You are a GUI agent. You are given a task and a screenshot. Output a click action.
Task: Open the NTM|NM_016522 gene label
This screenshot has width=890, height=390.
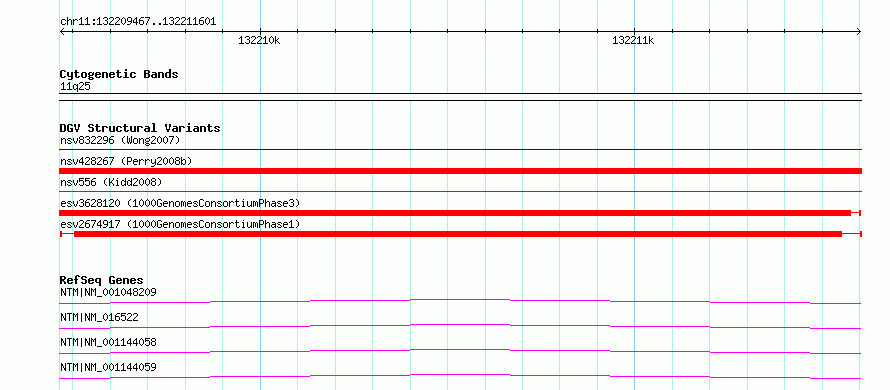[99, 317]
